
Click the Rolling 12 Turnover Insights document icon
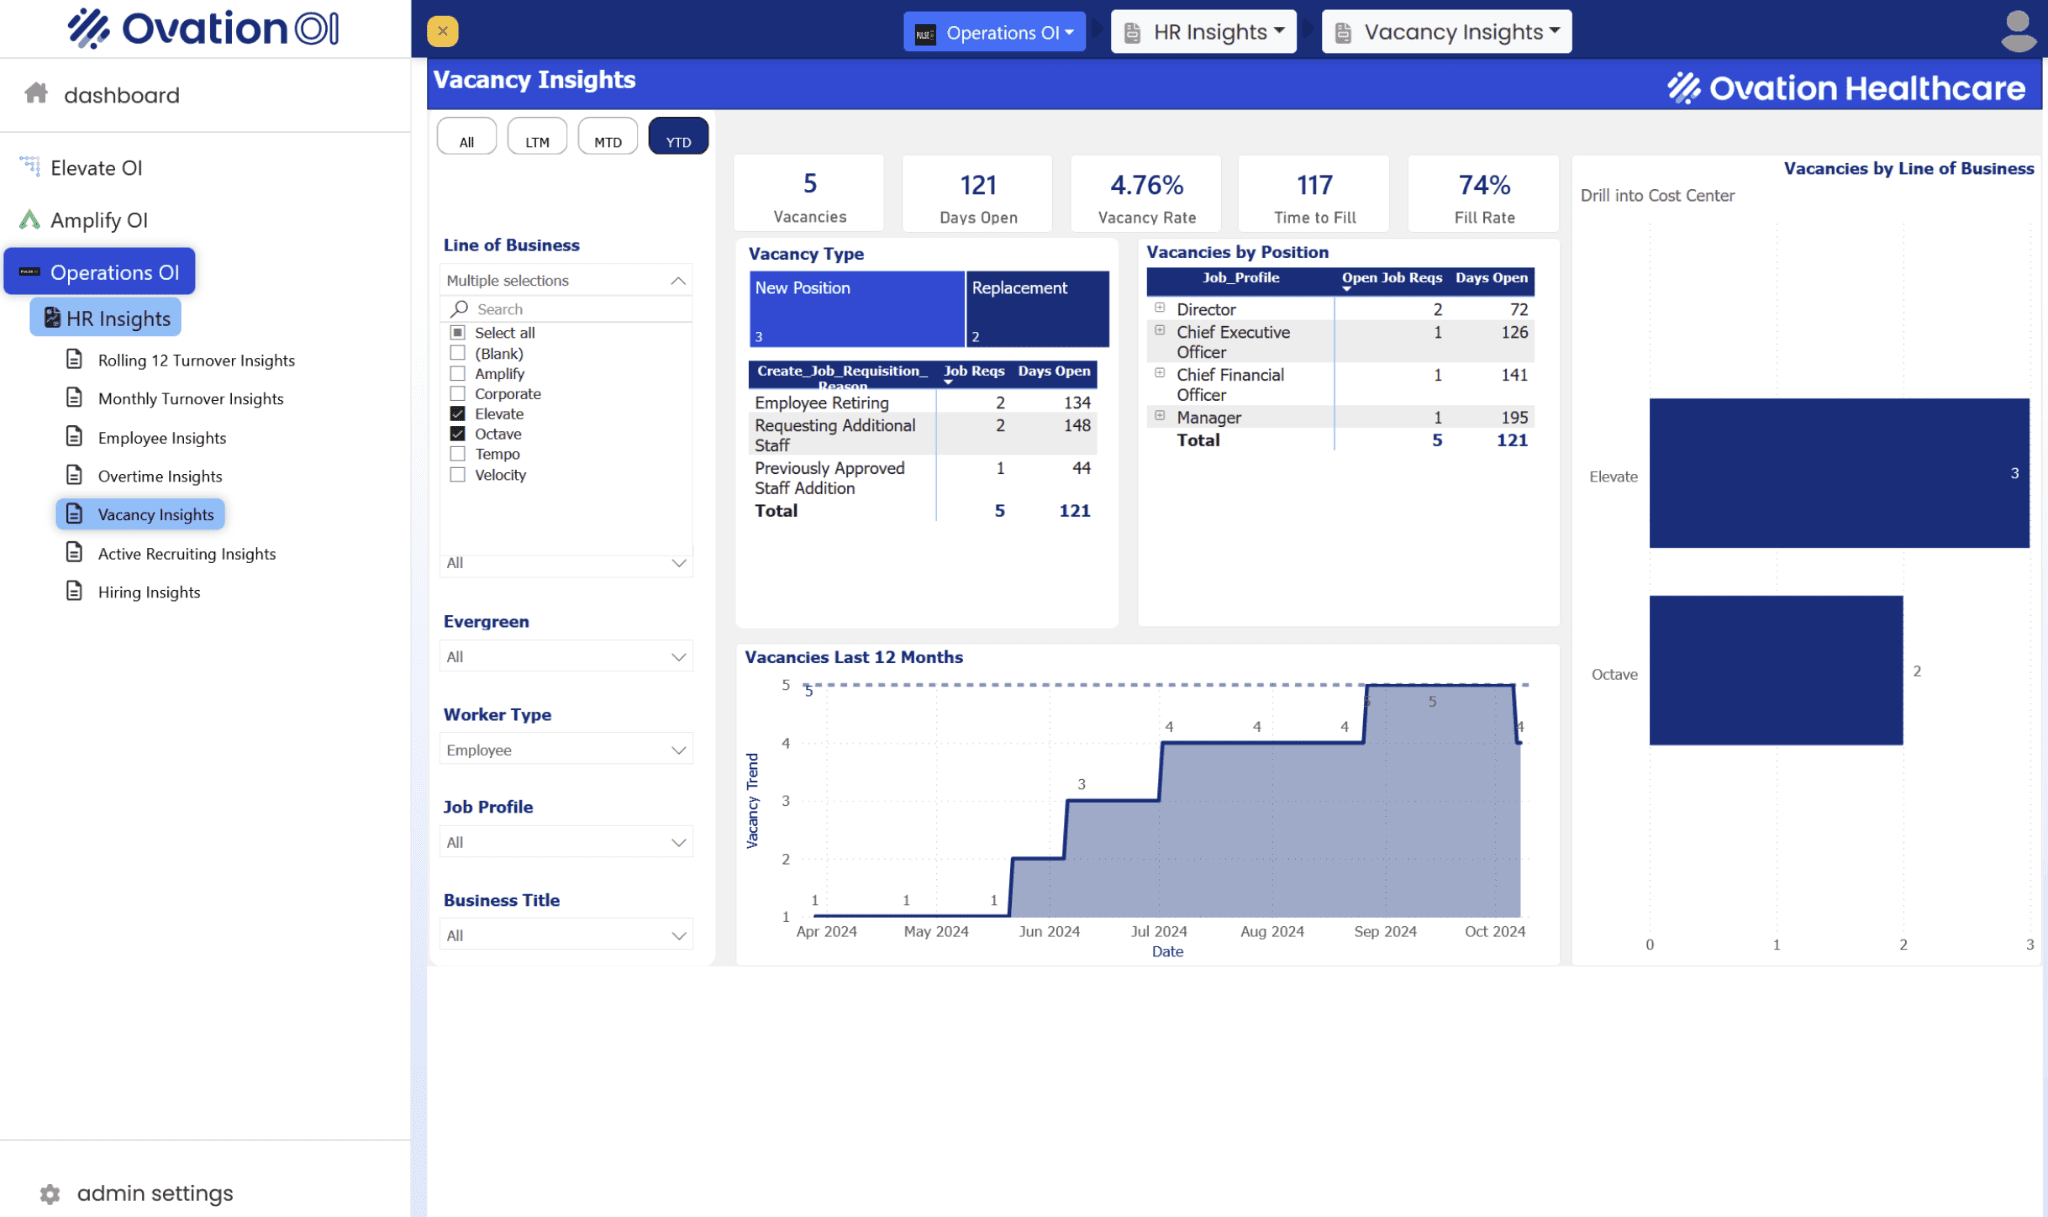click(x=74, y=359)
